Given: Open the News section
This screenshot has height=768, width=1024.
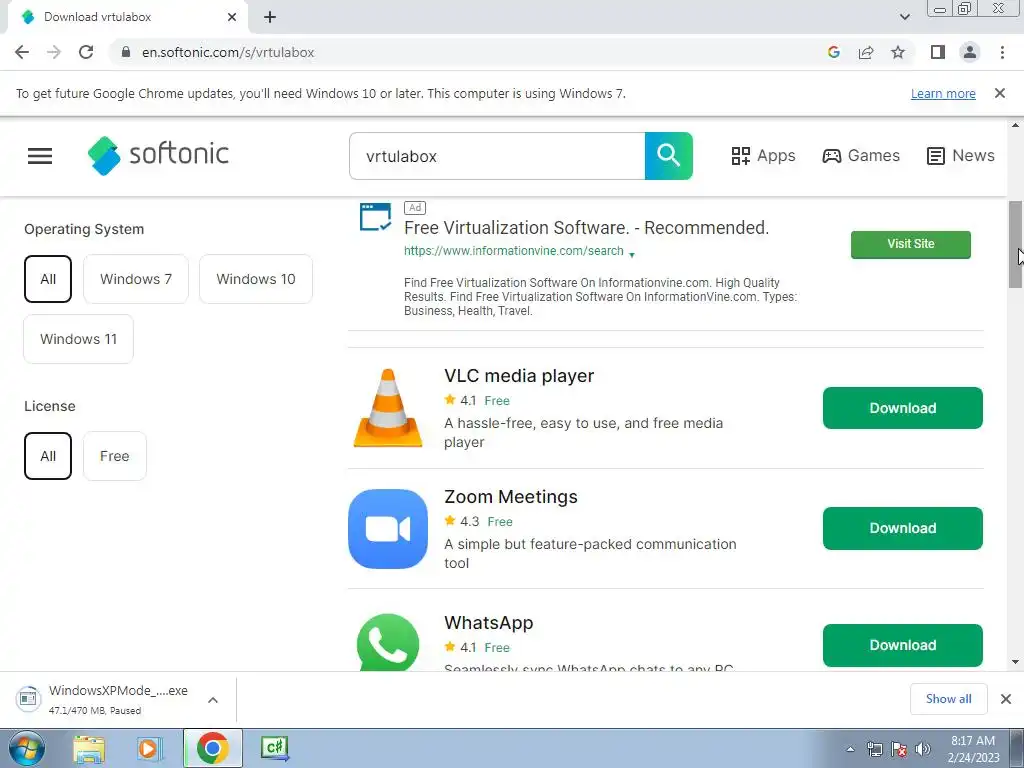Looking at the screenshot, I should click(x=960, y=155).
